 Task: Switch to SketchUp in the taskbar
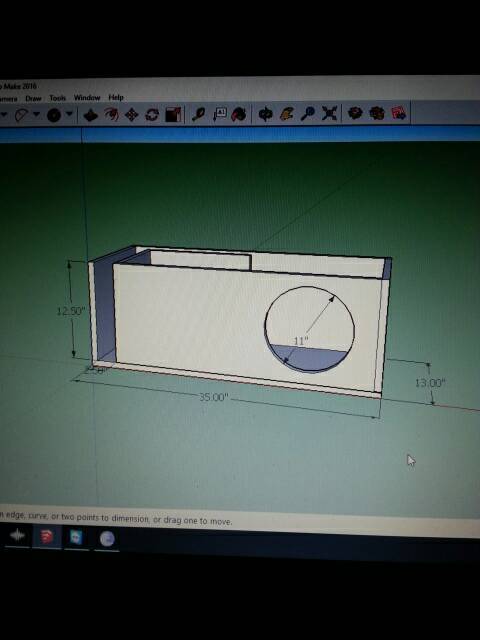coord(47,537)
